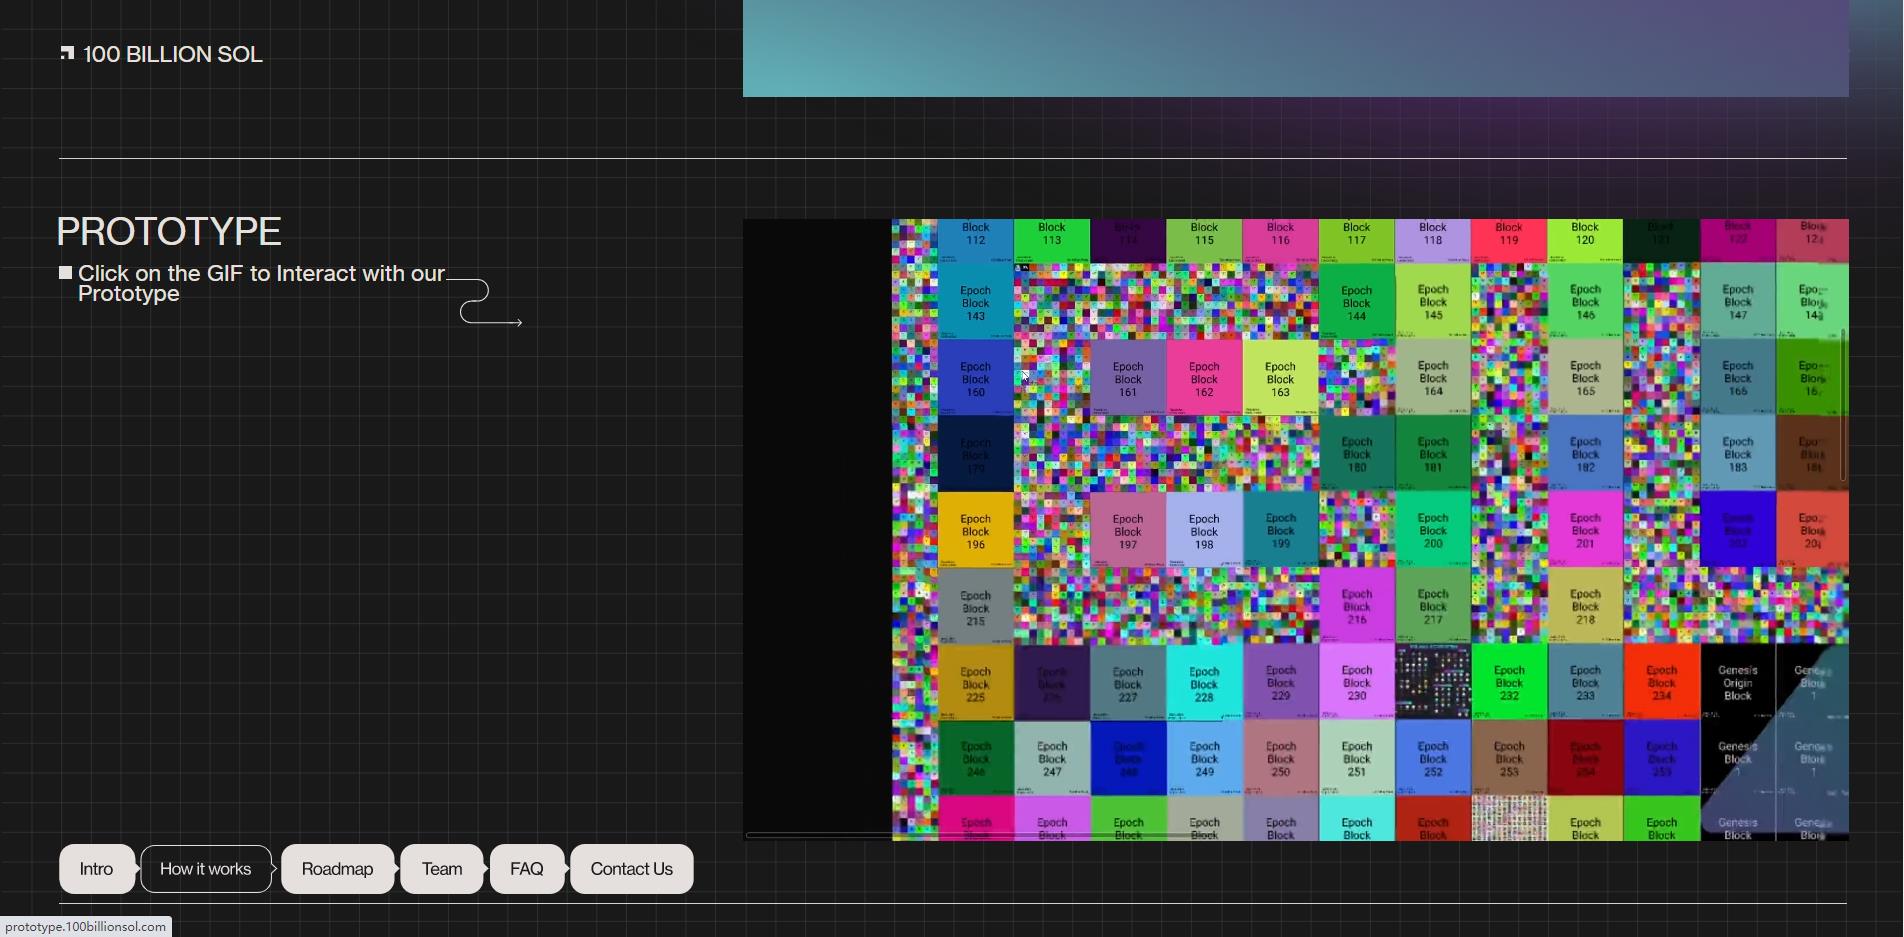
Task: Pick the magenta Epoch Block 216 tile
Action: [x=1357, y=606]
